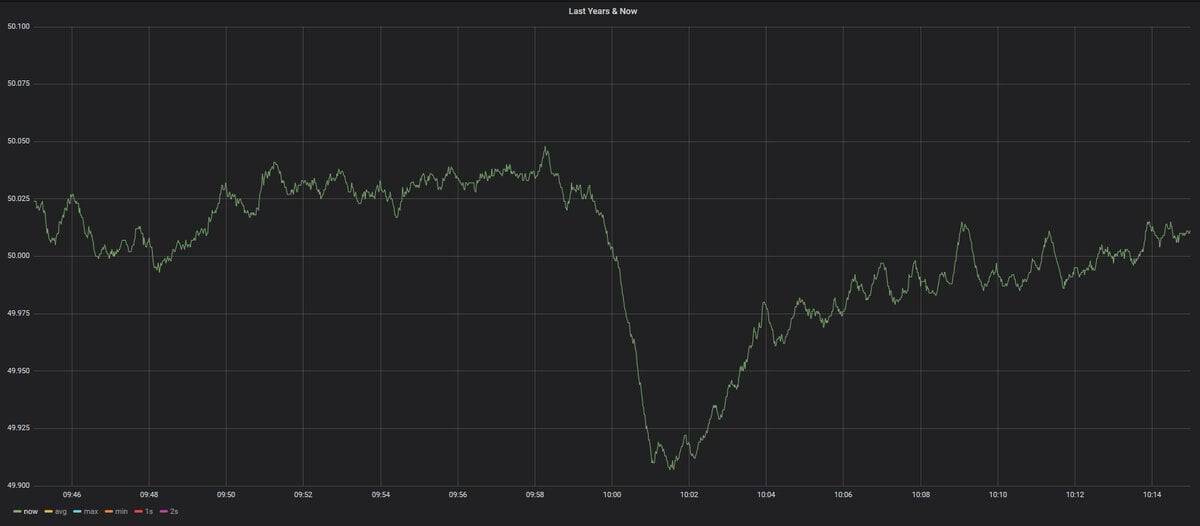Click the orange "min" legend color swatch

106,511
